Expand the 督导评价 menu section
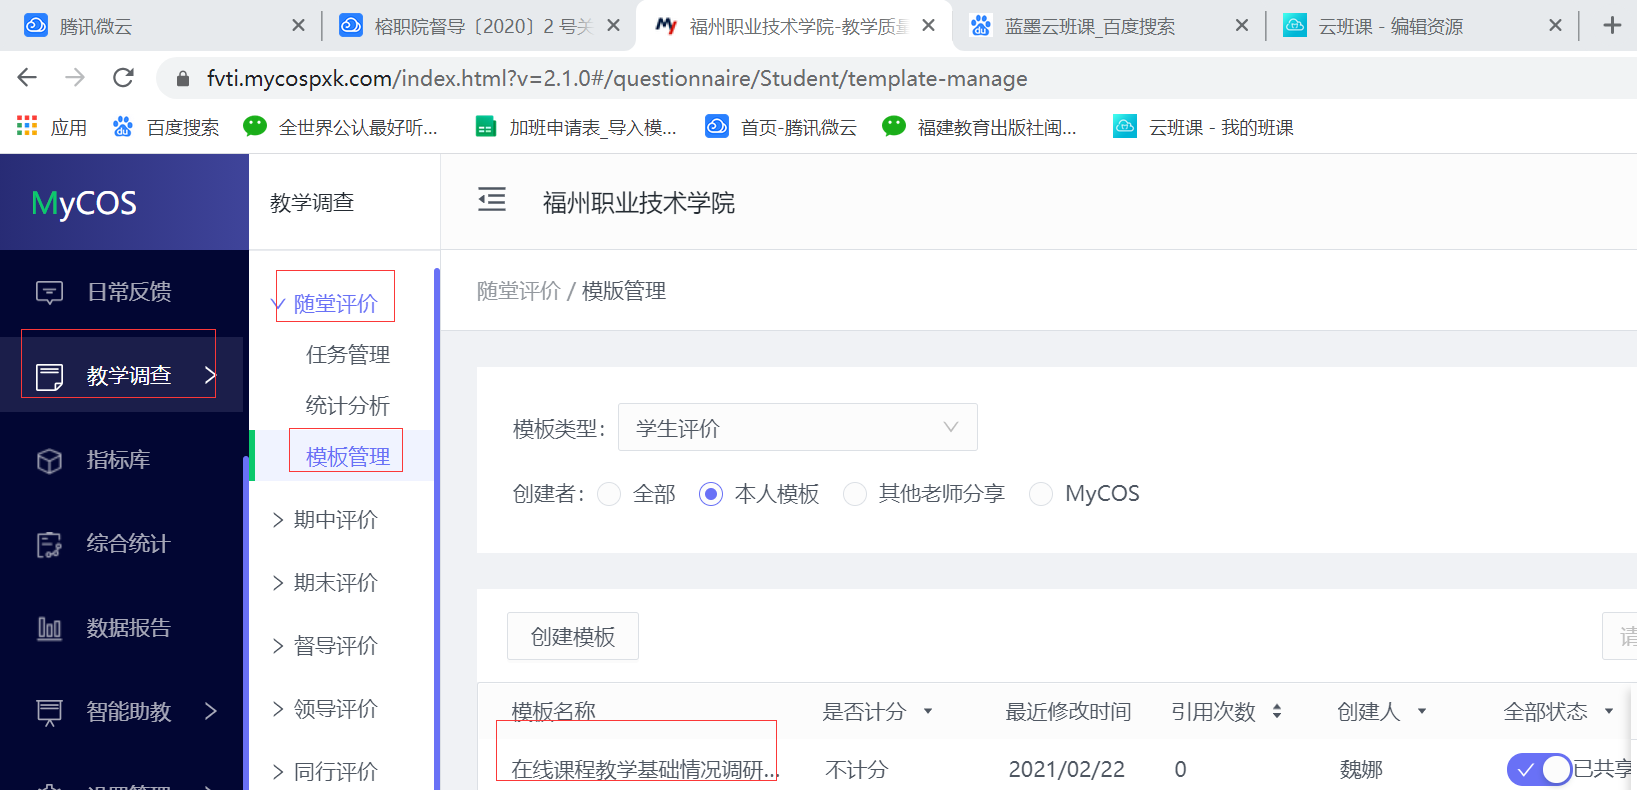1637x790 pixels. point(335,646)
